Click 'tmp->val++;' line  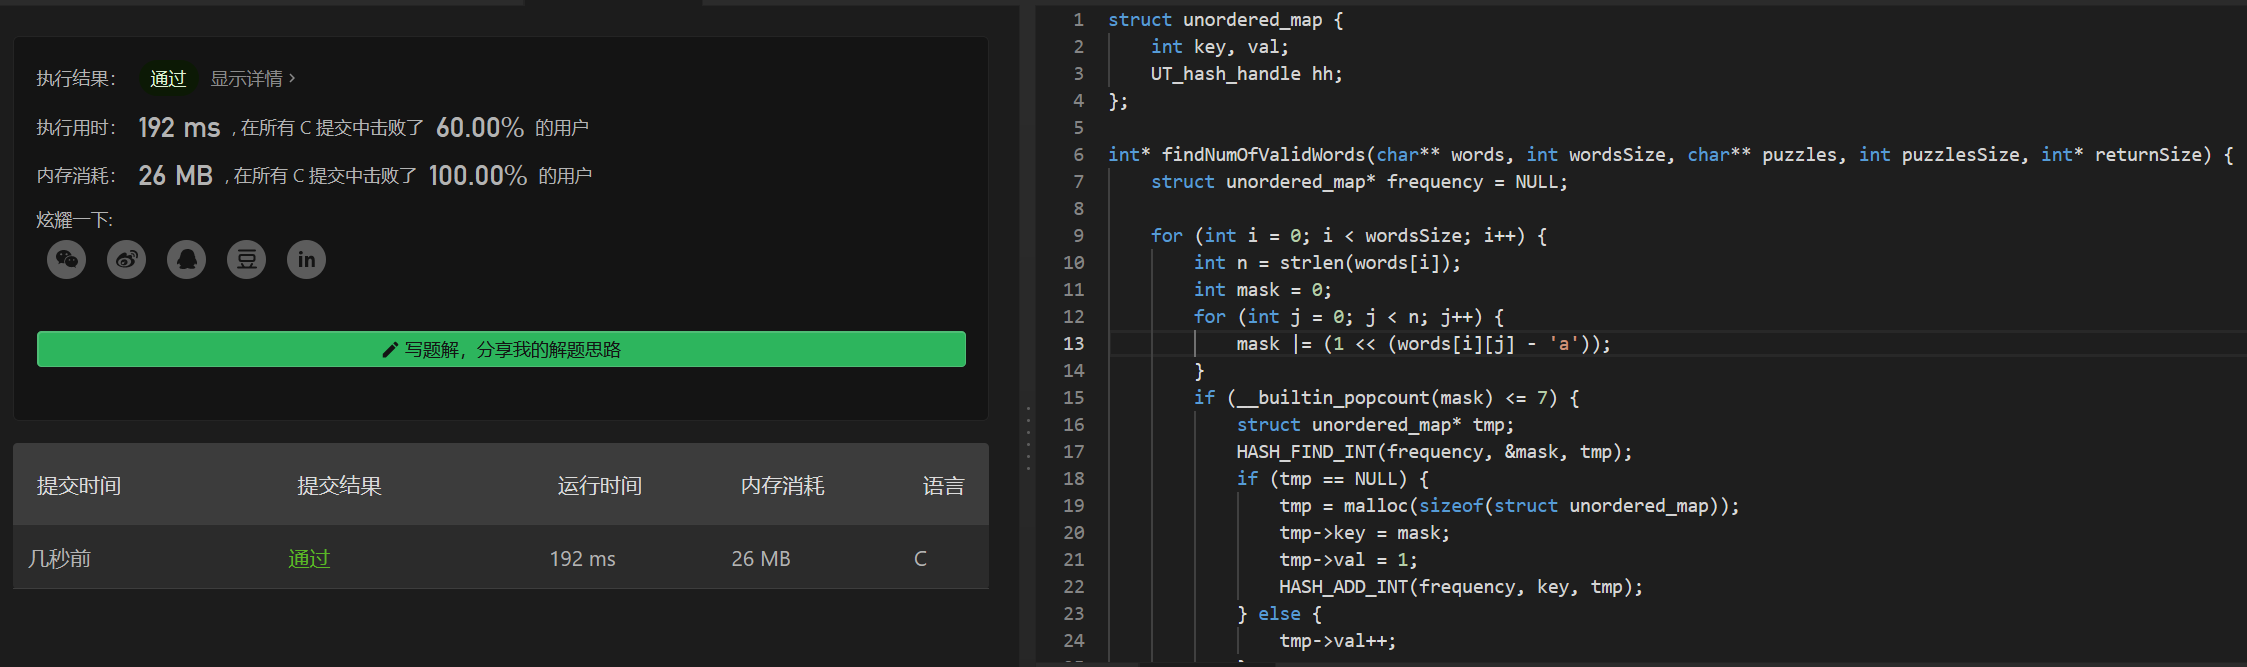click(x=1337, y=641)
